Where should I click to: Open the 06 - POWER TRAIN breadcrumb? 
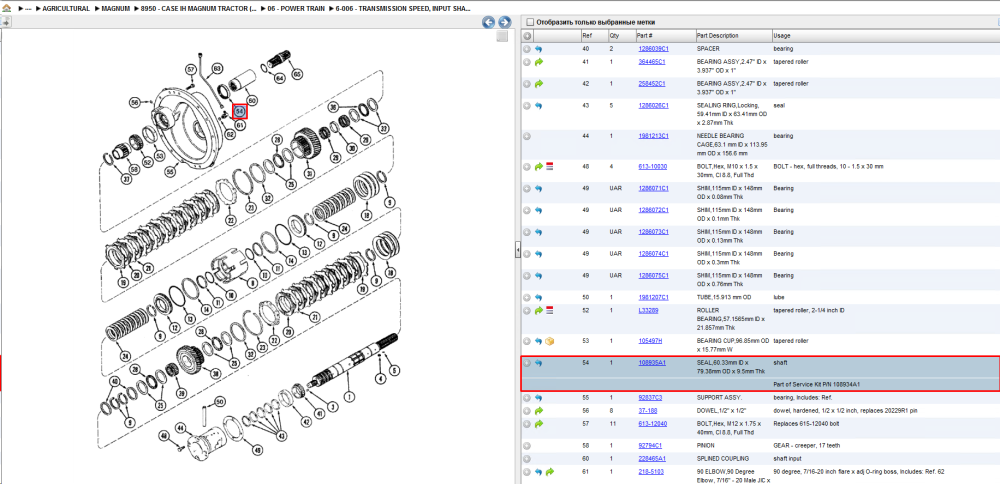click(x=295, y=9)
